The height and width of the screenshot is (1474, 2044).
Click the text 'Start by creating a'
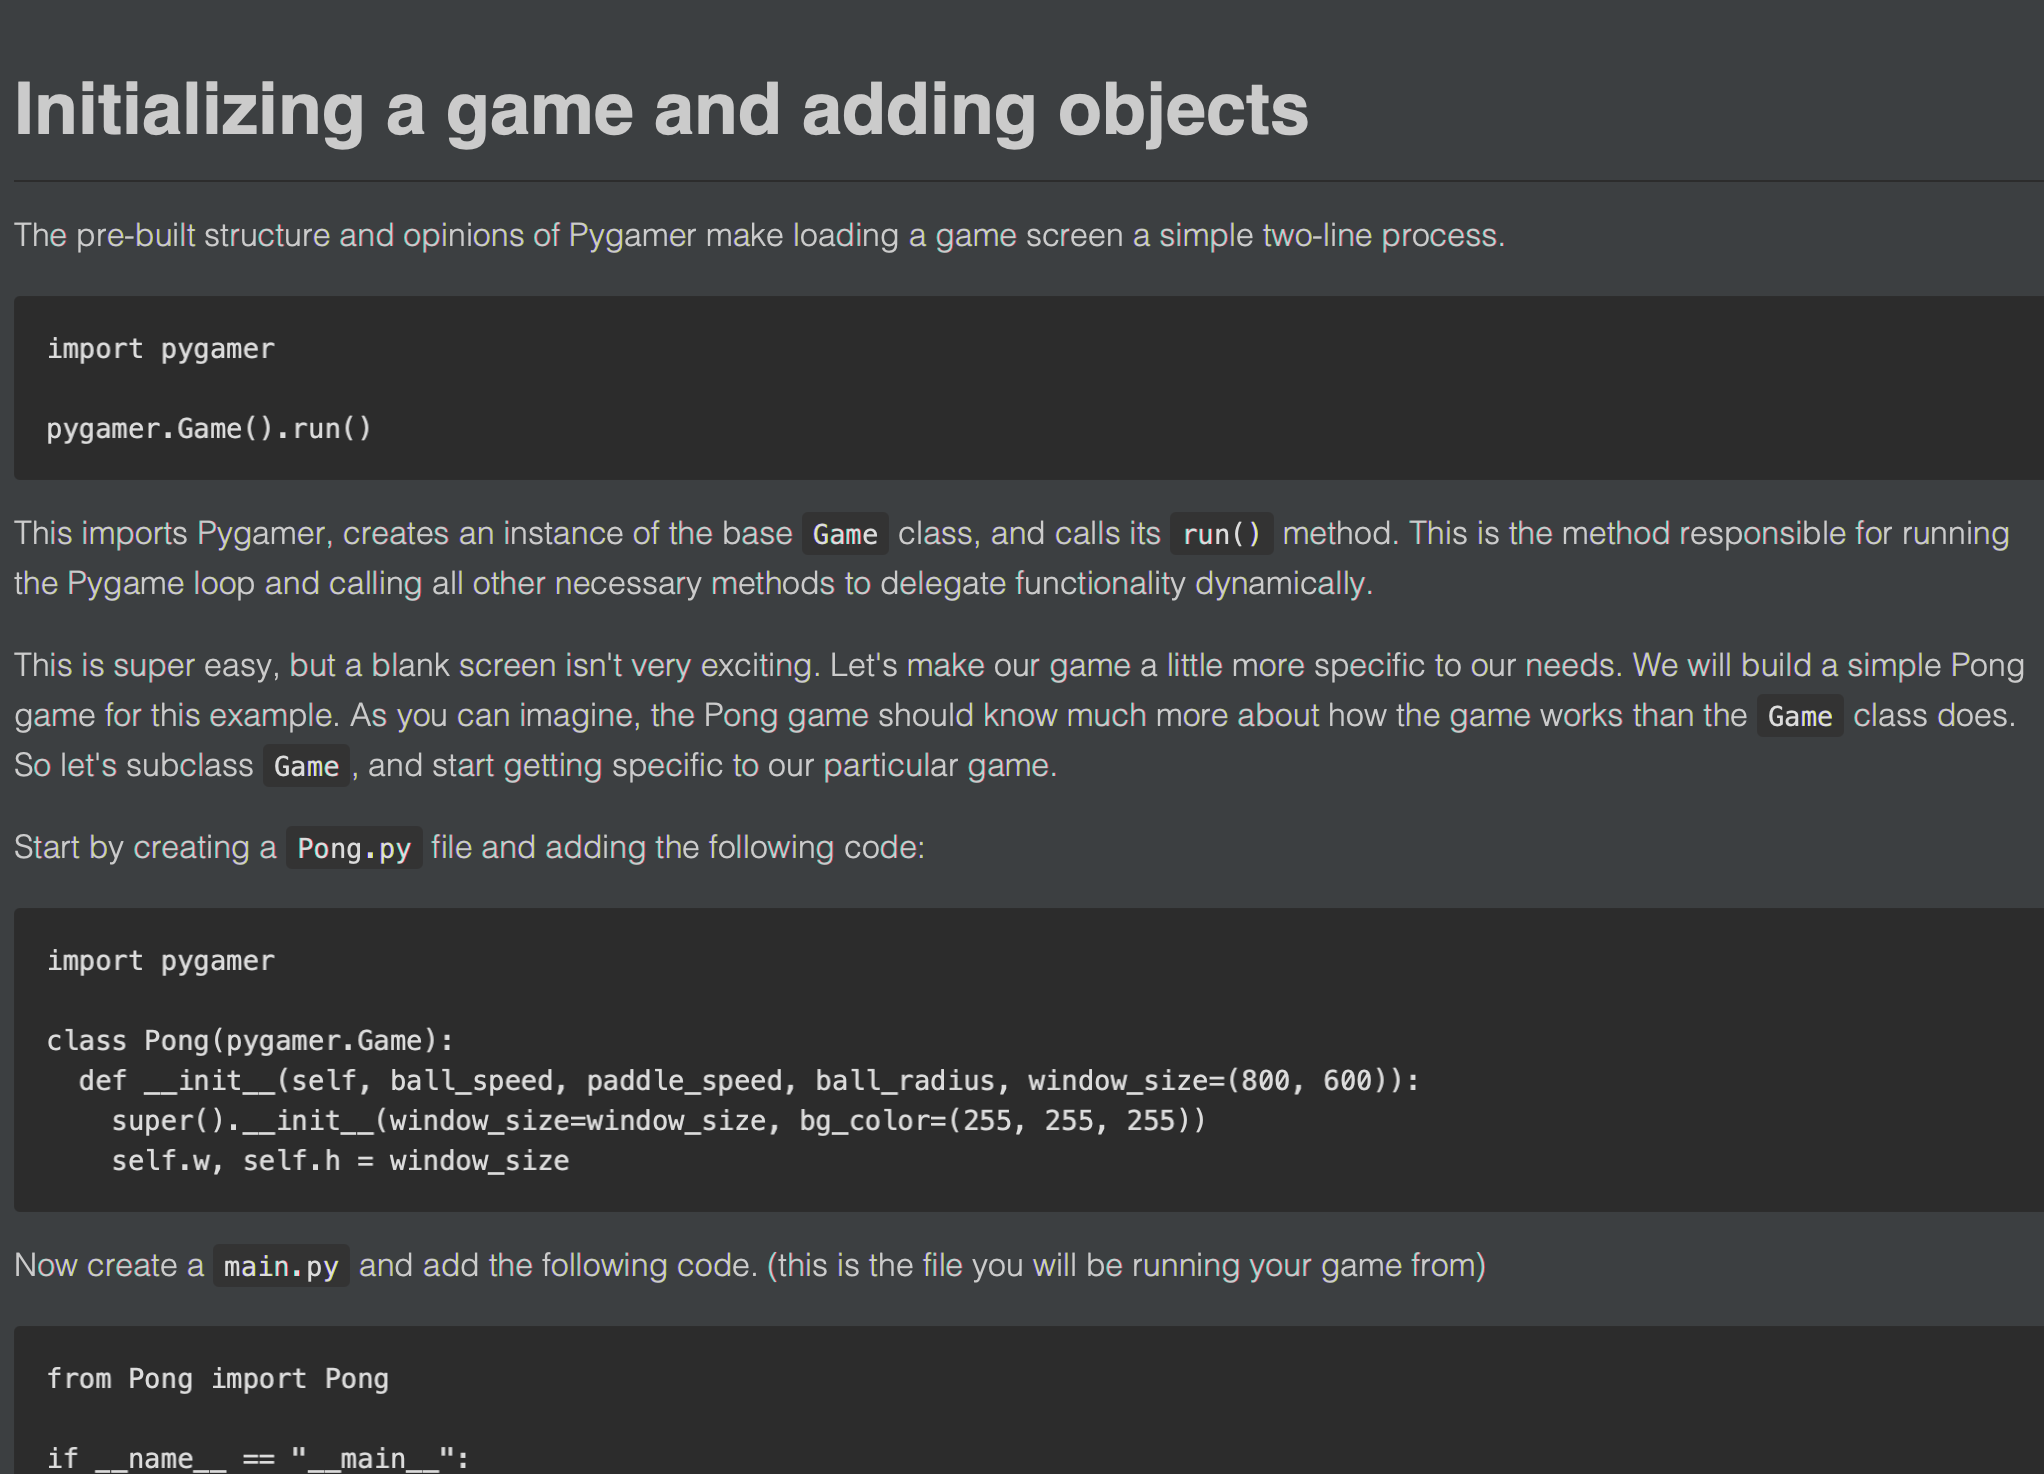point(145,848)
